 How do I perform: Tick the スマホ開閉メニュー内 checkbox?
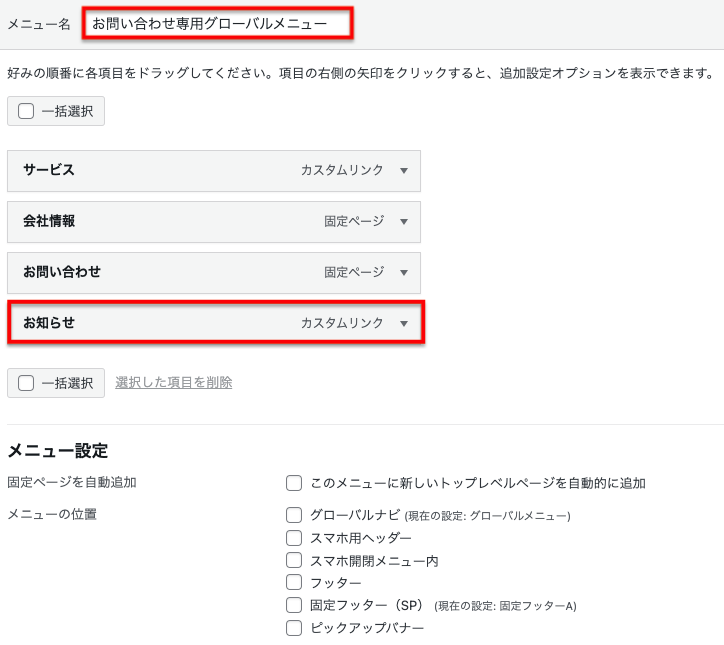(294, 561)
